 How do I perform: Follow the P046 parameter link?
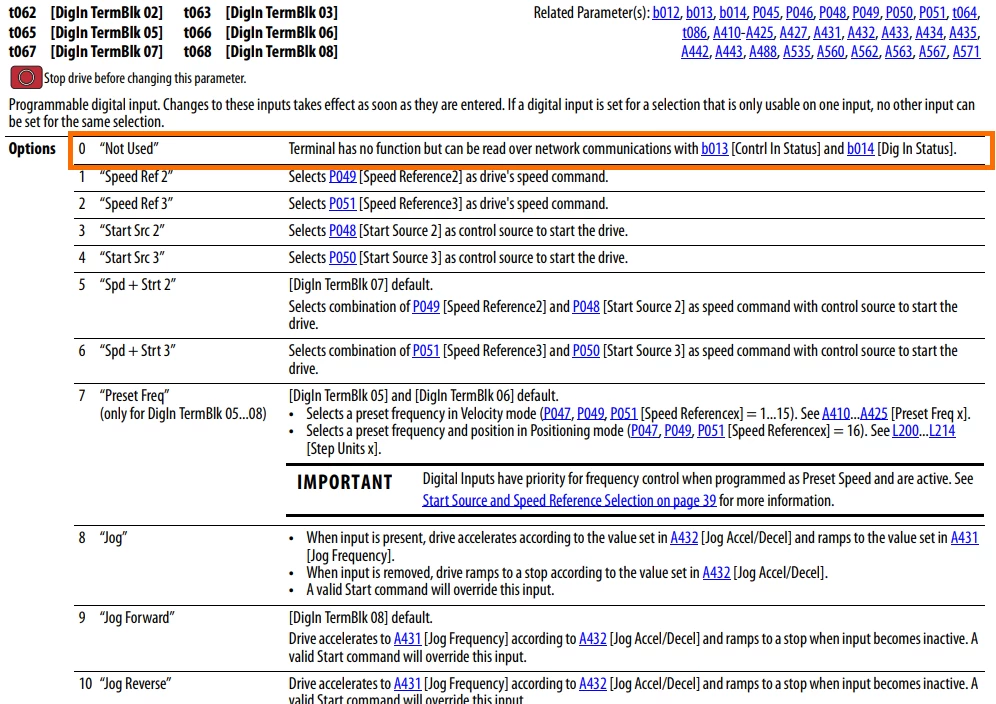pyautogui.click(x=799, y=13)
